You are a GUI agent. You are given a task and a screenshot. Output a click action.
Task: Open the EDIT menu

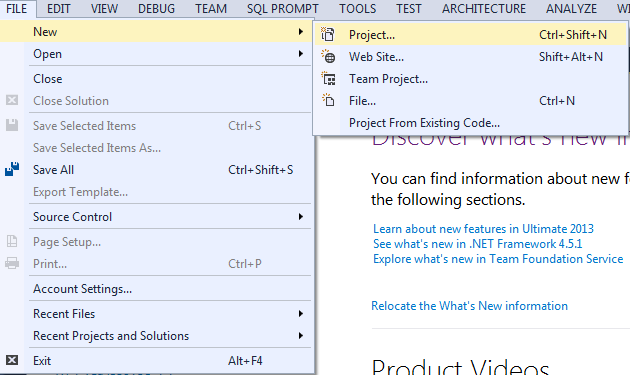[59, 8]
